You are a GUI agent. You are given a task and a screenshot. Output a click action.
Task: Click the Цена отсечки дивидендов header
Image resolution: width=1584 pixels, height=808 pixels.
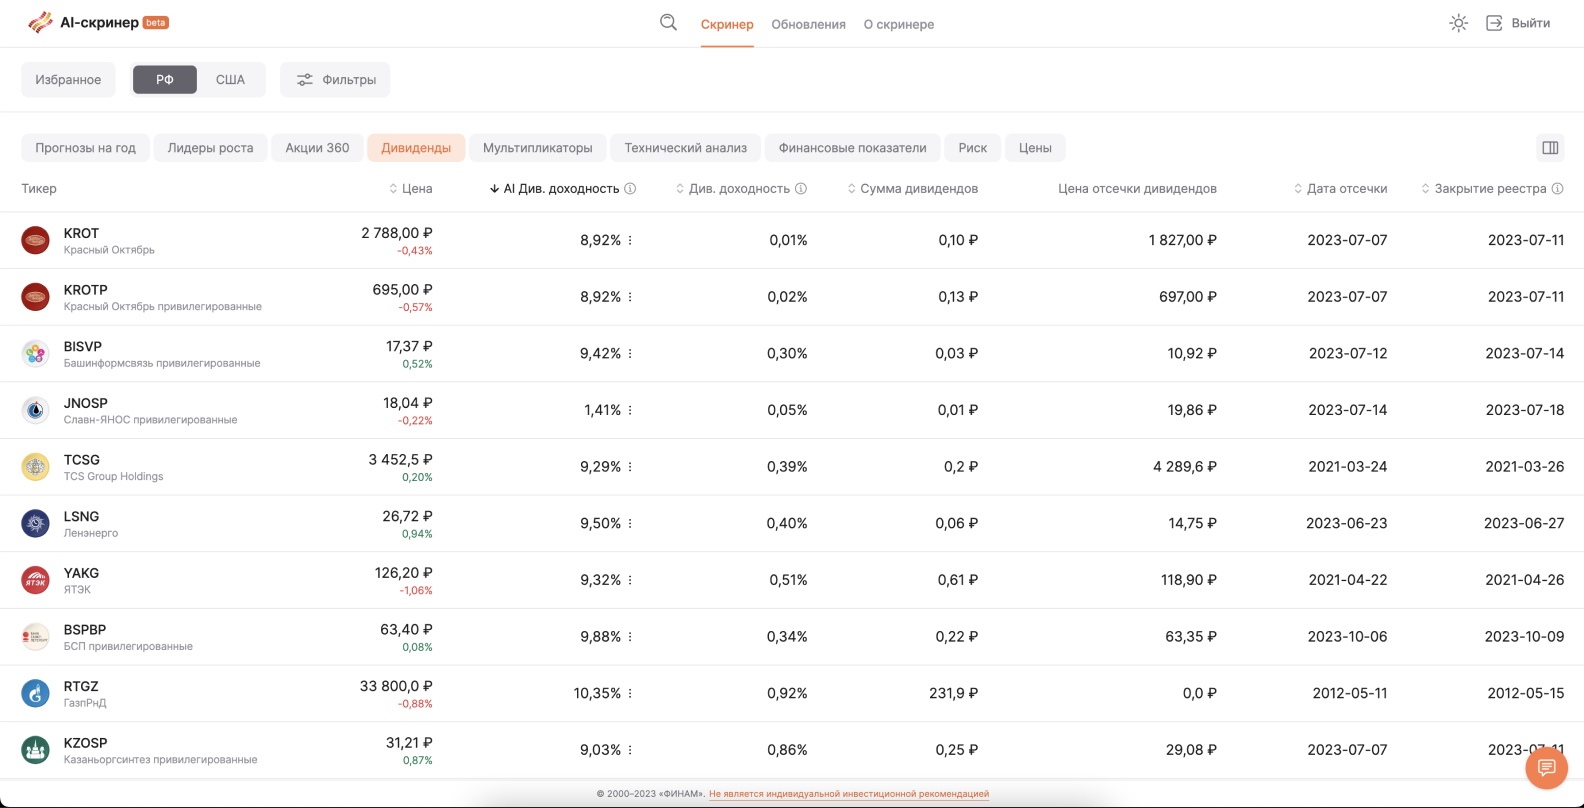click(1137, 189)
